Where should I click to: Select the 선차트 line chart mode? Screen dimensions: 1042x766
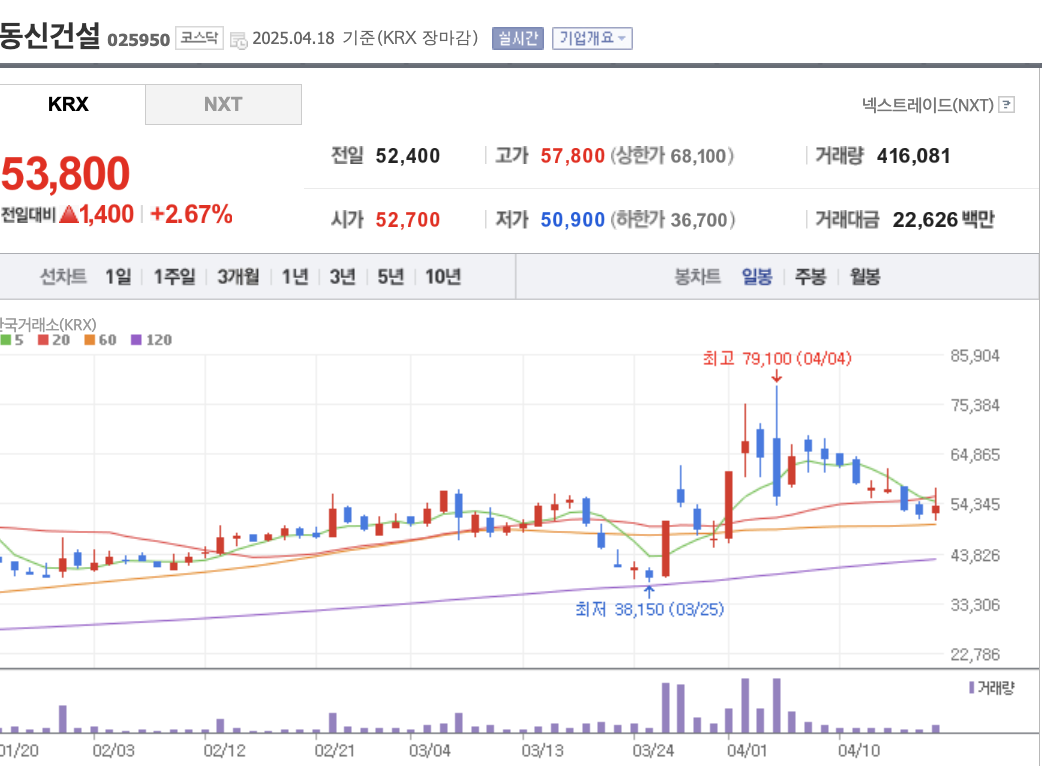(x=63, y=276)
